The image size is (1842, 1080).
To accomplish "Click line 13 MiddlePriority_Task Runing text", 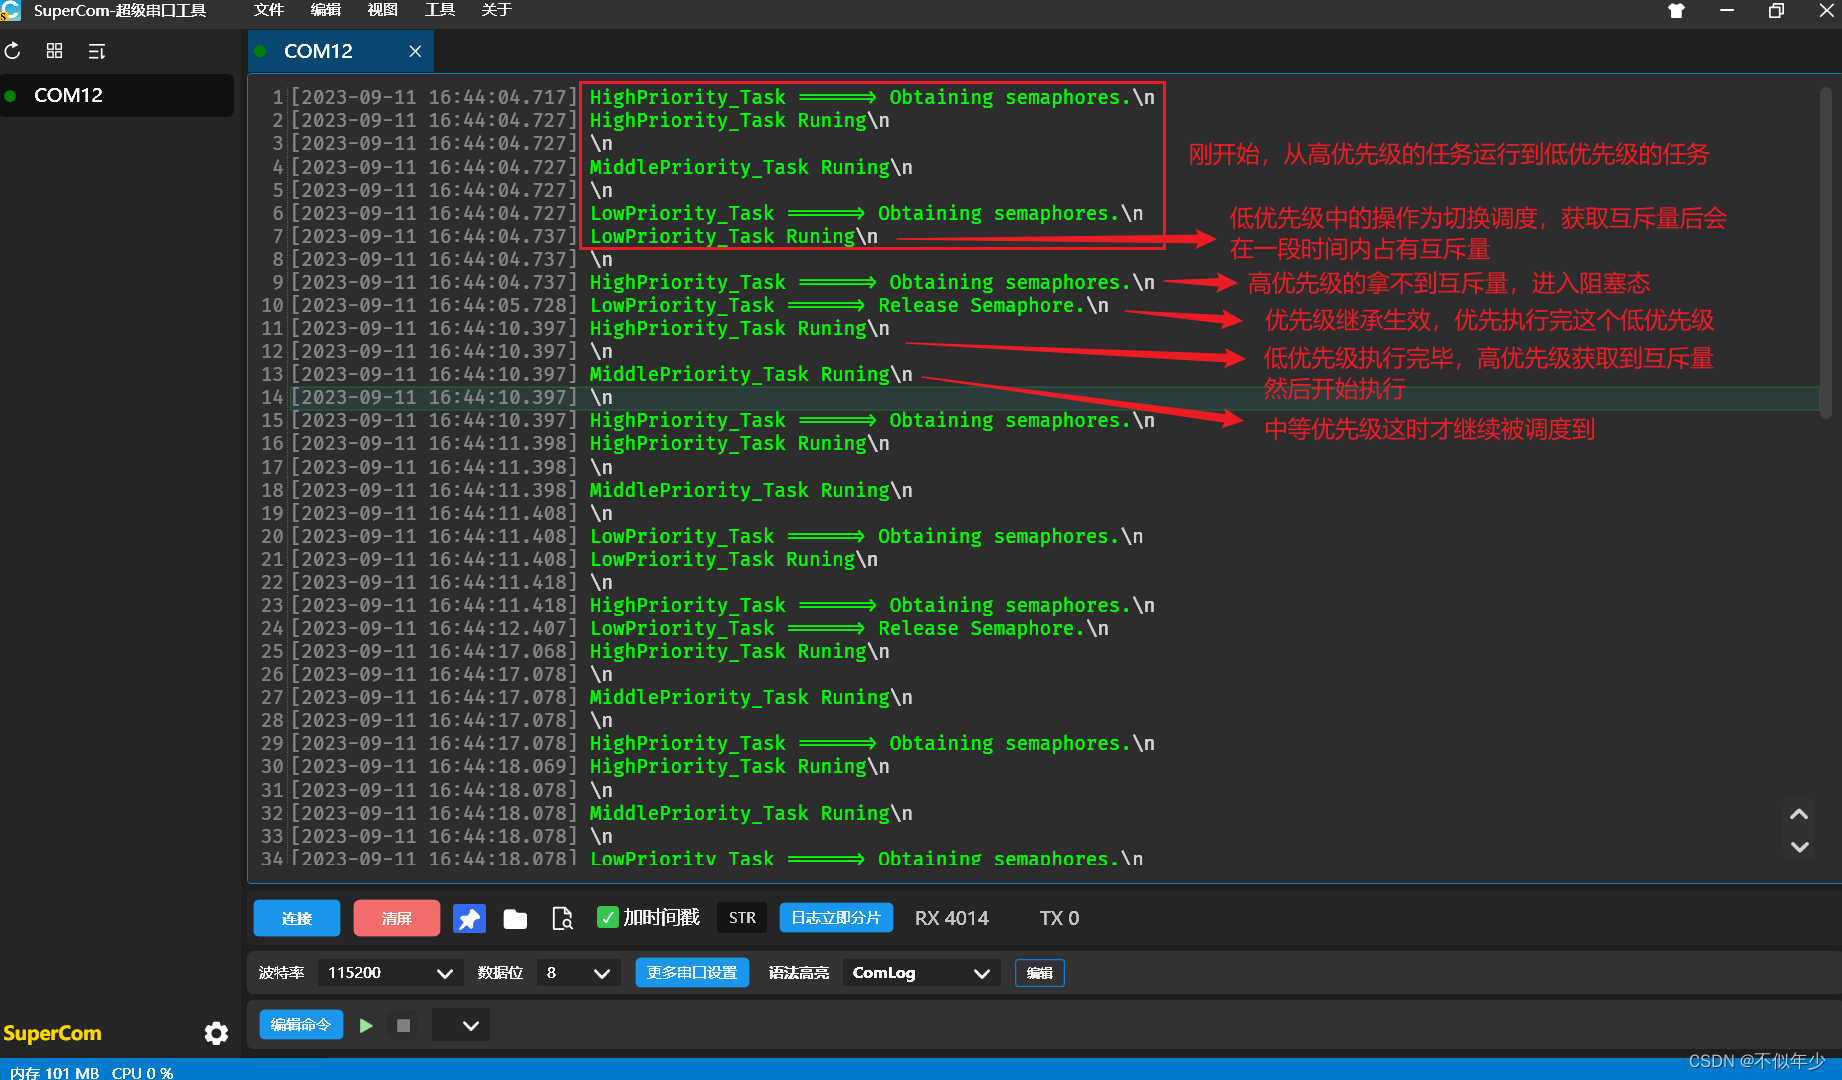I will 751,374.
